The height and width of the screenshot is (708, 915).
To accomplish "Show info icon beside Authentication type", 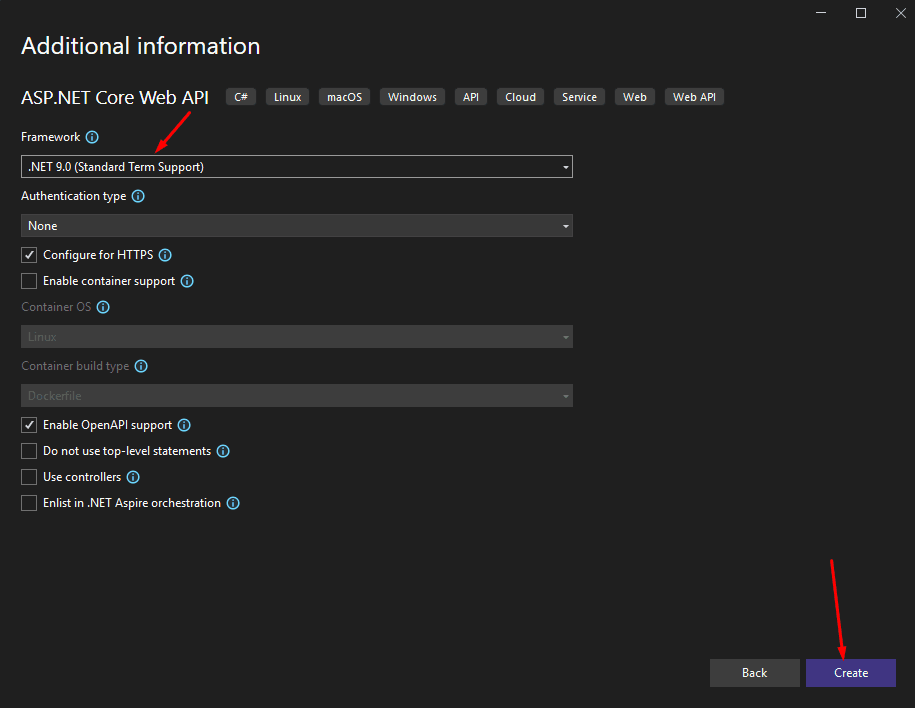I will coord(138,196).
